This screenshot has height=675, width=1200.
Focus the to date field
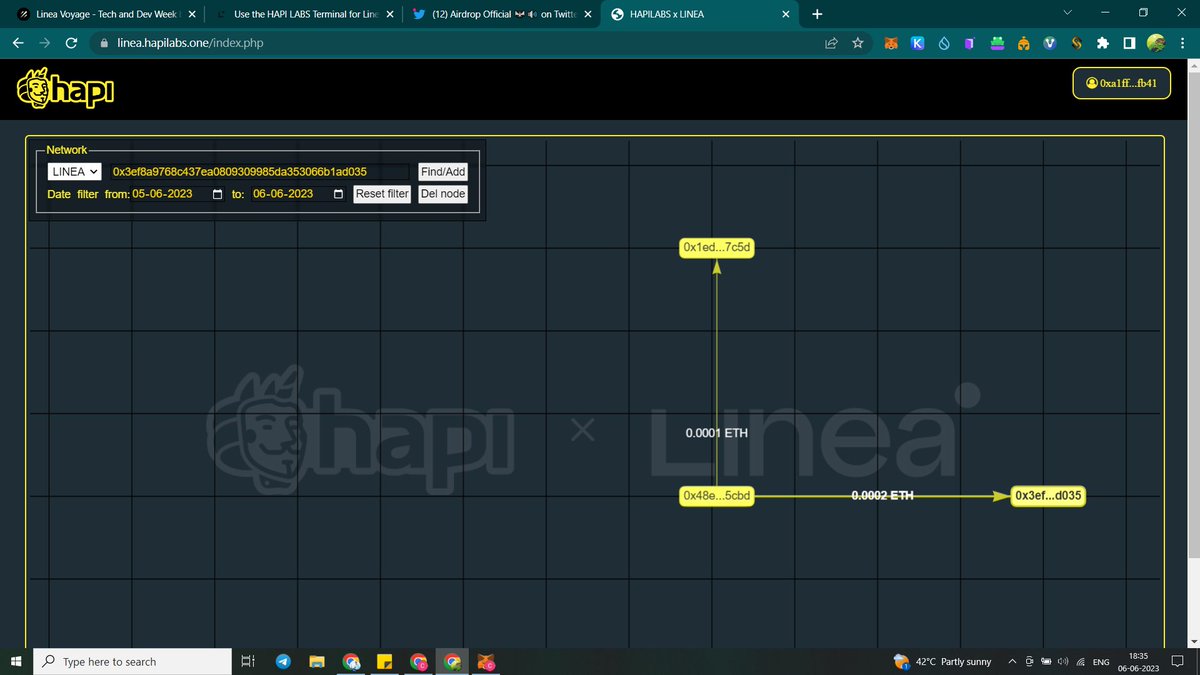click(298, 194)
